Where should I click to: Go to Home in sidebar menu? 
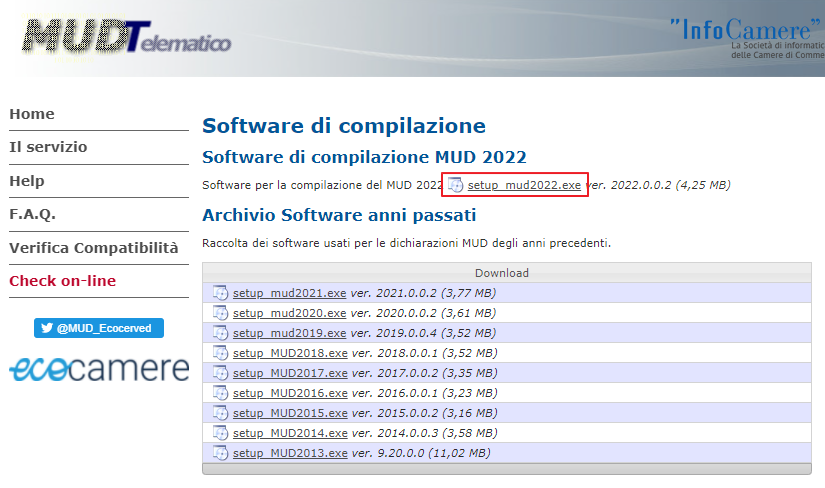32,114
